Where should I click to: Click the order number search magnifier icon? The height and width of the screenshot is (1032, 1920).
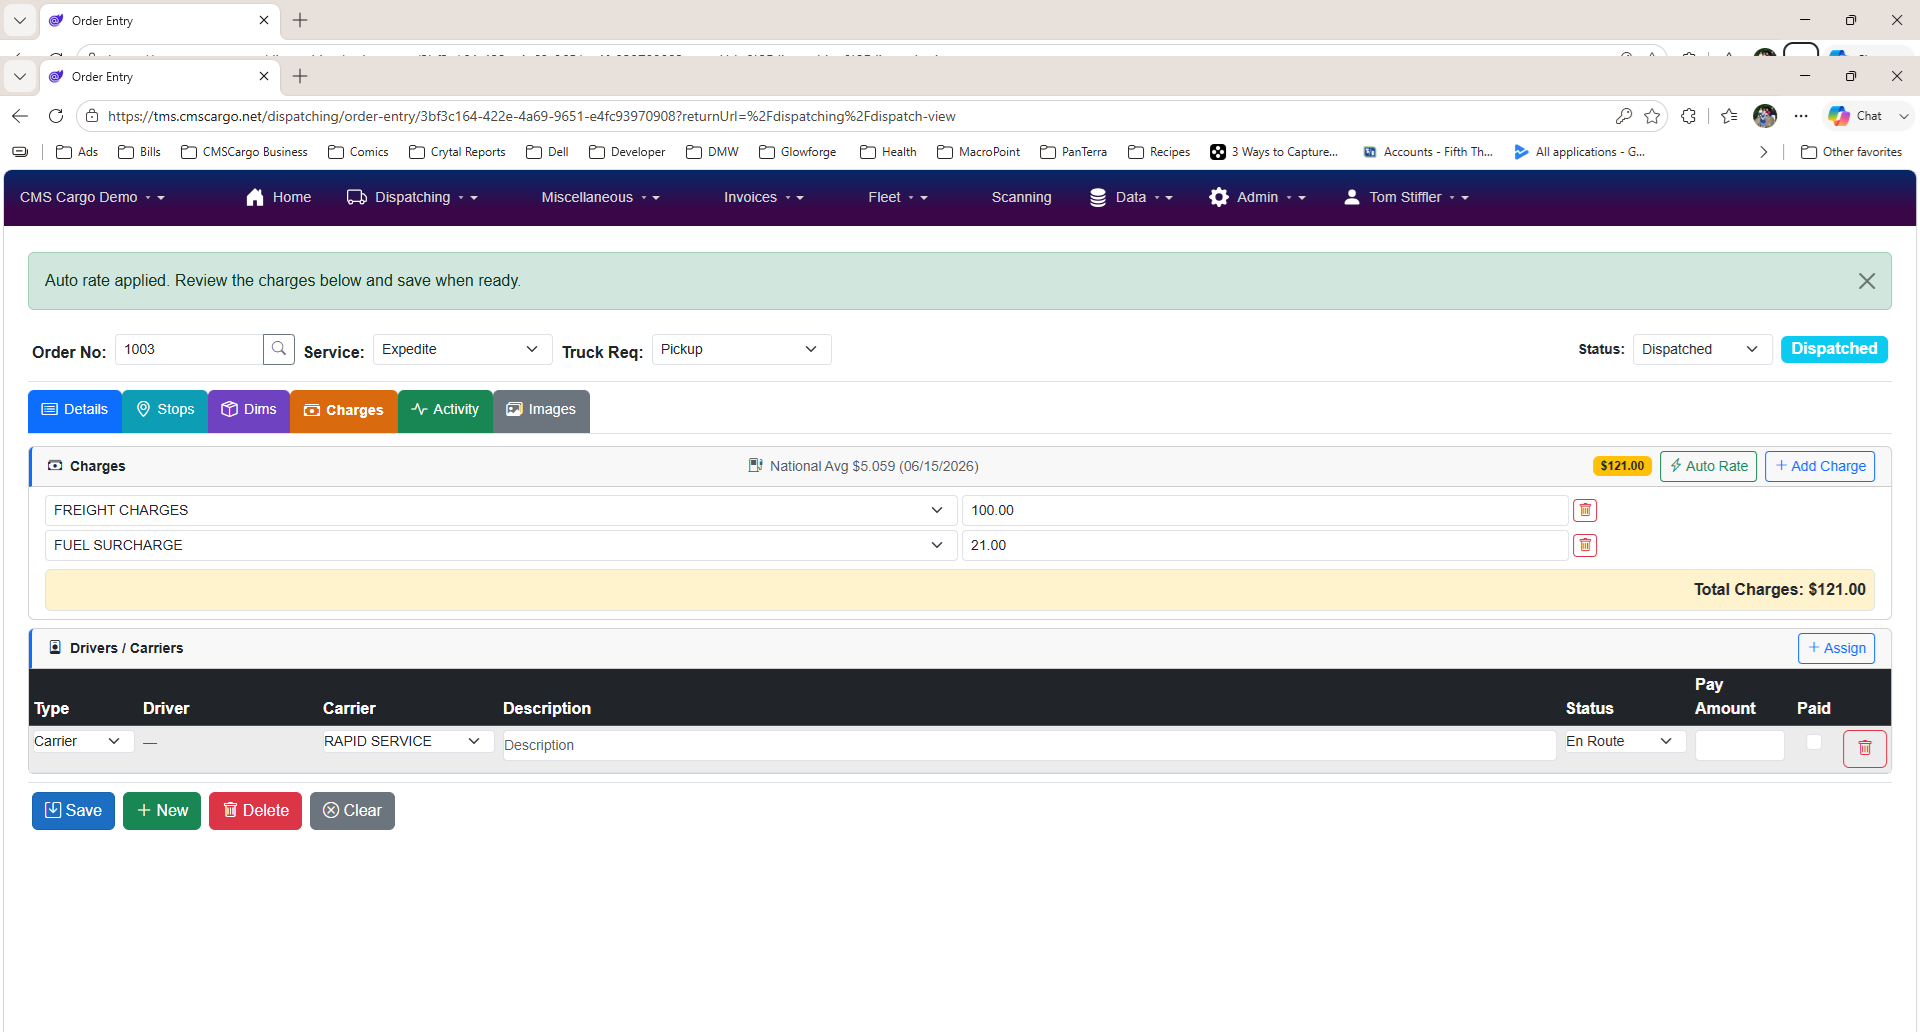tap(279, 349)
